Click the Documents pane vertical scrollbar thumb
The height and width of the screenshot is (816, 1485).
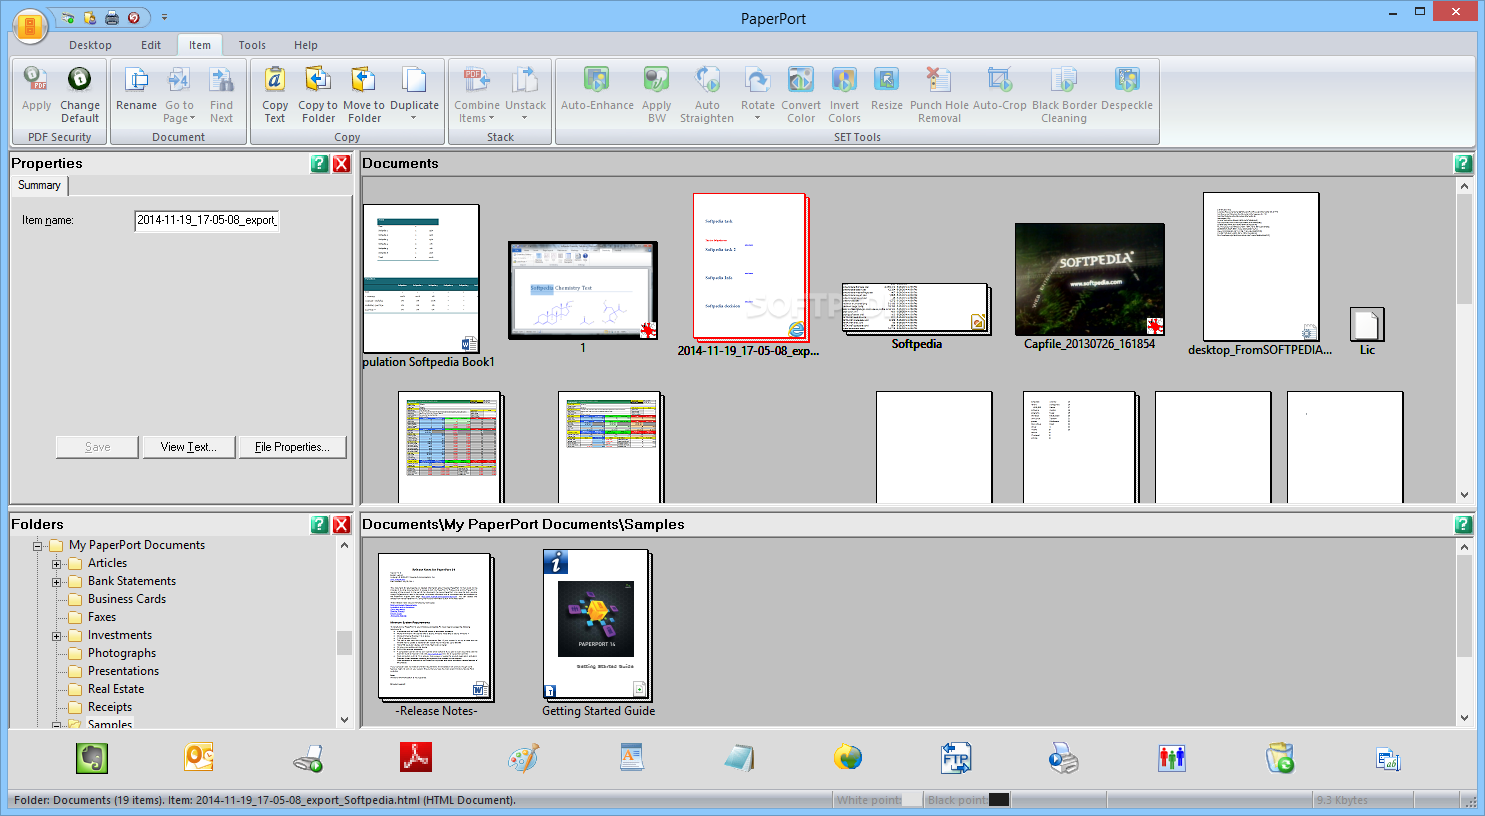click(x=1464, y=248)
